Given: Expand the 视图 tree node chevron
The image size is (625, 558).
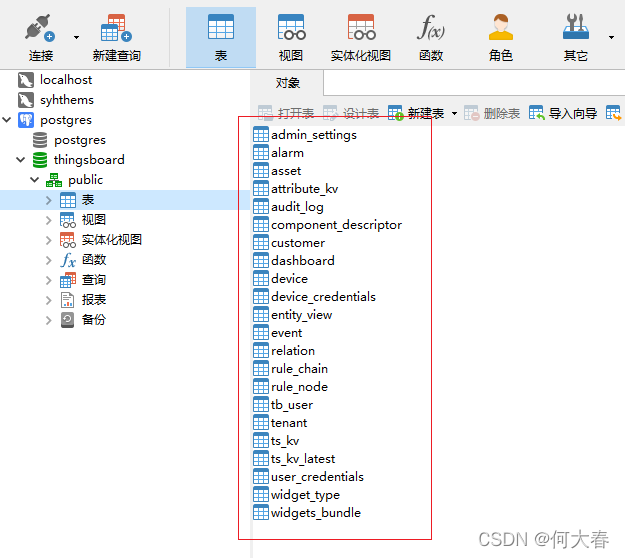Looking at the screenshot, I should (x=49, y=220).
